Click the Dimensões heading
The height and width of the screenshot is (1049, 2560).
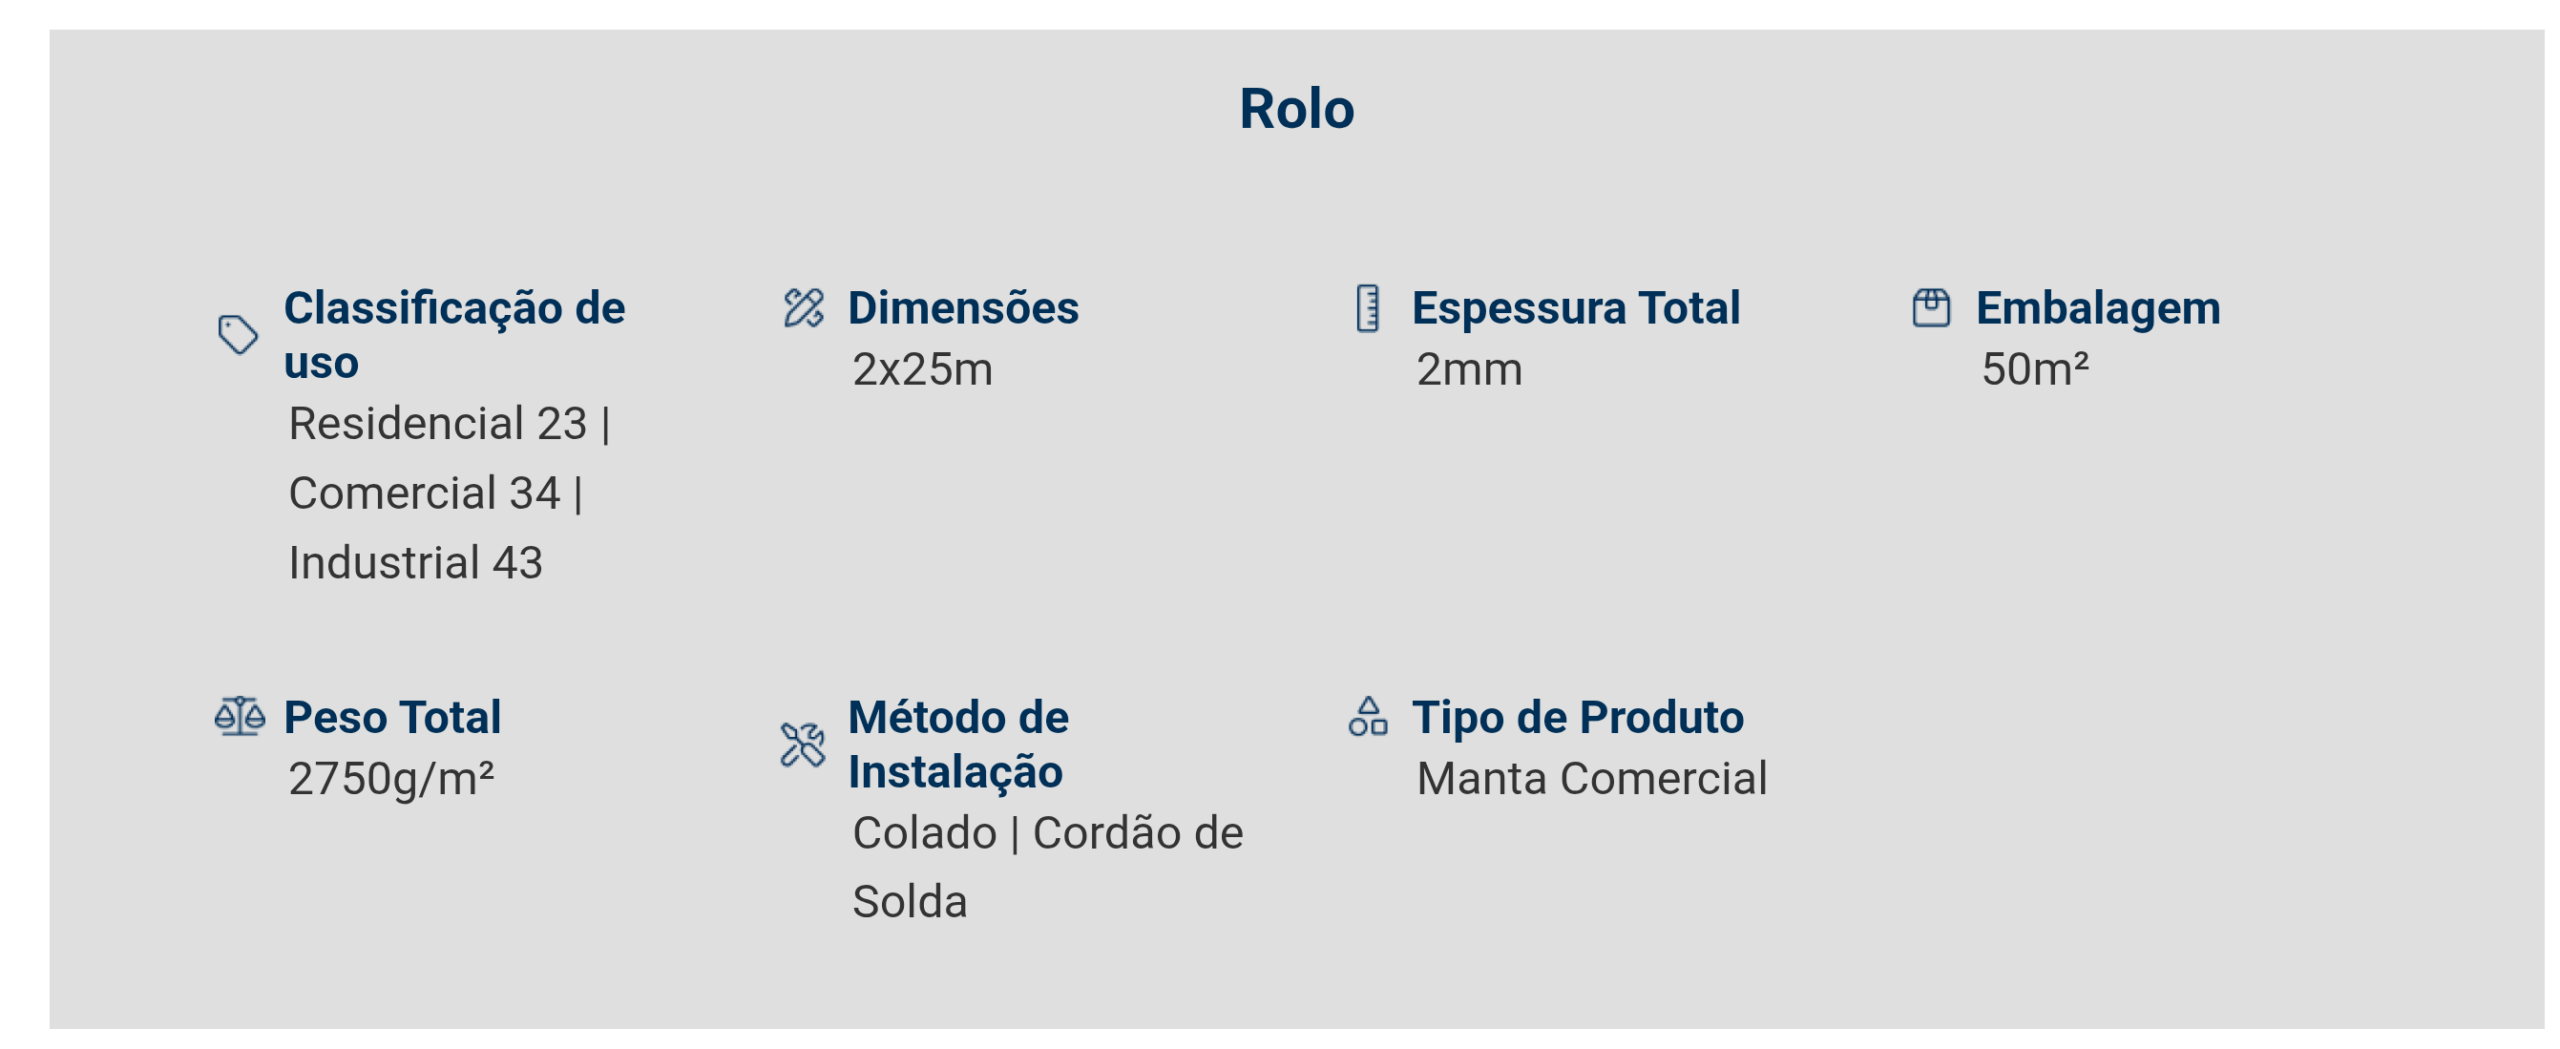963,308
